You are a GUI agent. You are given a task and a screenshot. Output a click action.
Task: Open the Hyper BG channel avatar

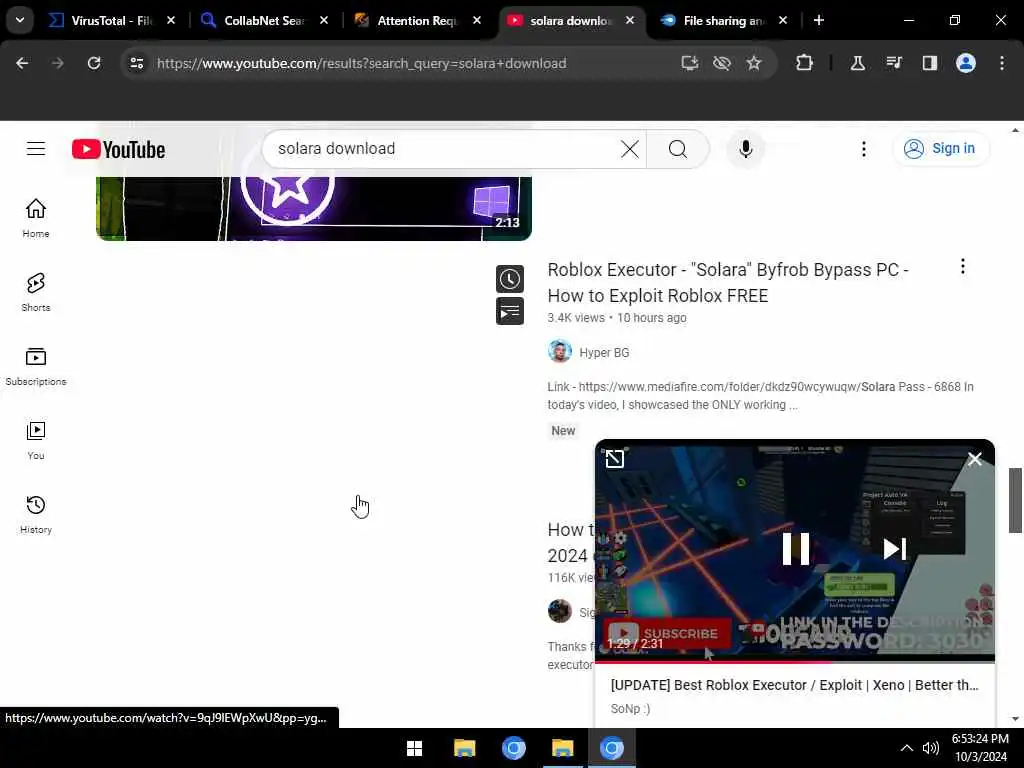[560, 352]
